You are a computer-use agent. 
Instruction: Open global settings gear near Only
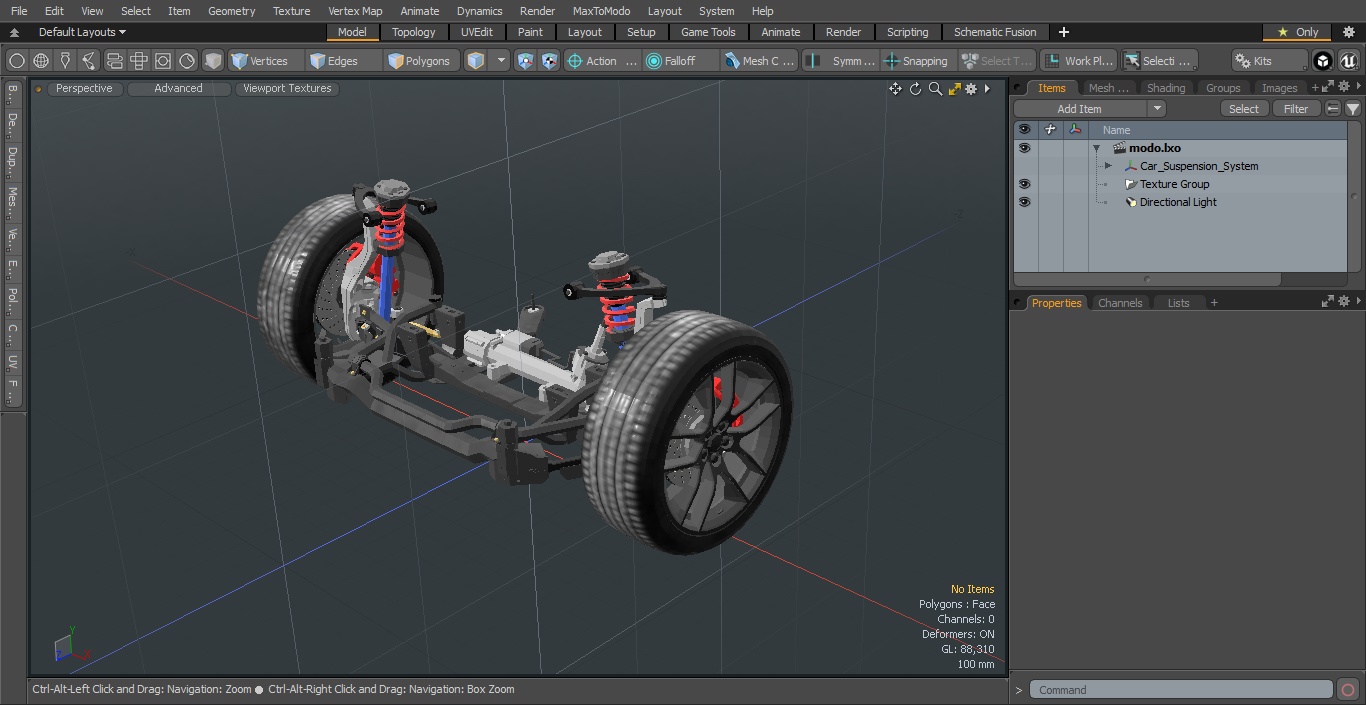point(1349,32)
